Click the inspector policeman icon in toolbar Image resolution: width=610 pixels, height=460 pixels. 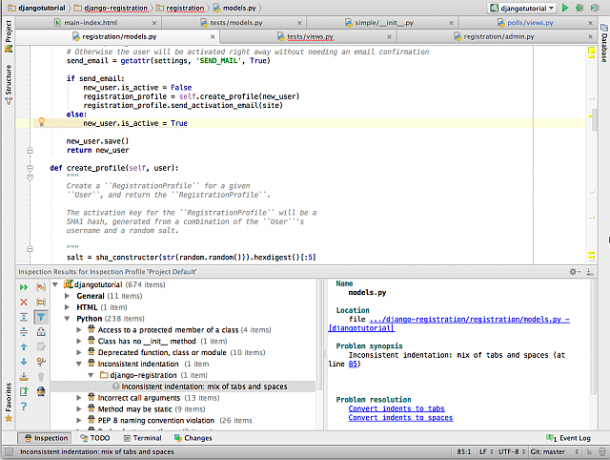tap(41, 391)
